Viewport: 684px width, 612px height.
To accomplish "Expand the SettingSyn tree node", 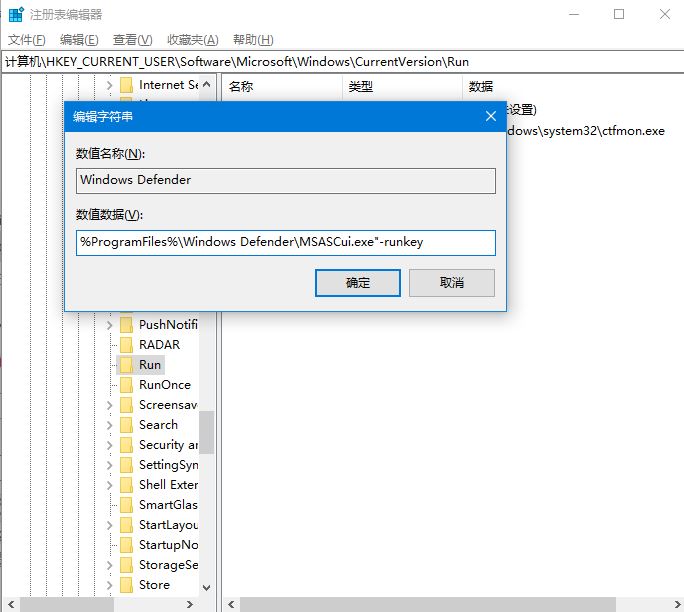I will [x=109, y=465].
